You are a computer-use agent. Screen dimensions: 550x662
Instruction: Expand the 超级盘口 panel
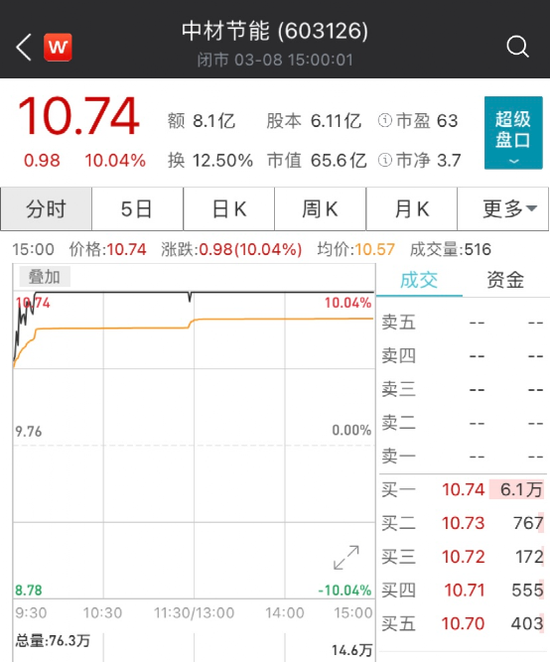point(513,133)
